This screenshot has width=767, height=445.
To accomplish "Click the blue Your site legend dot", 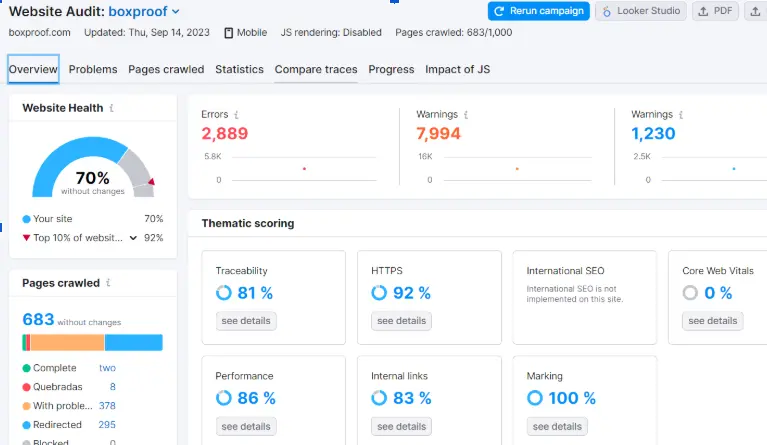I will click(x=26, y=219).
